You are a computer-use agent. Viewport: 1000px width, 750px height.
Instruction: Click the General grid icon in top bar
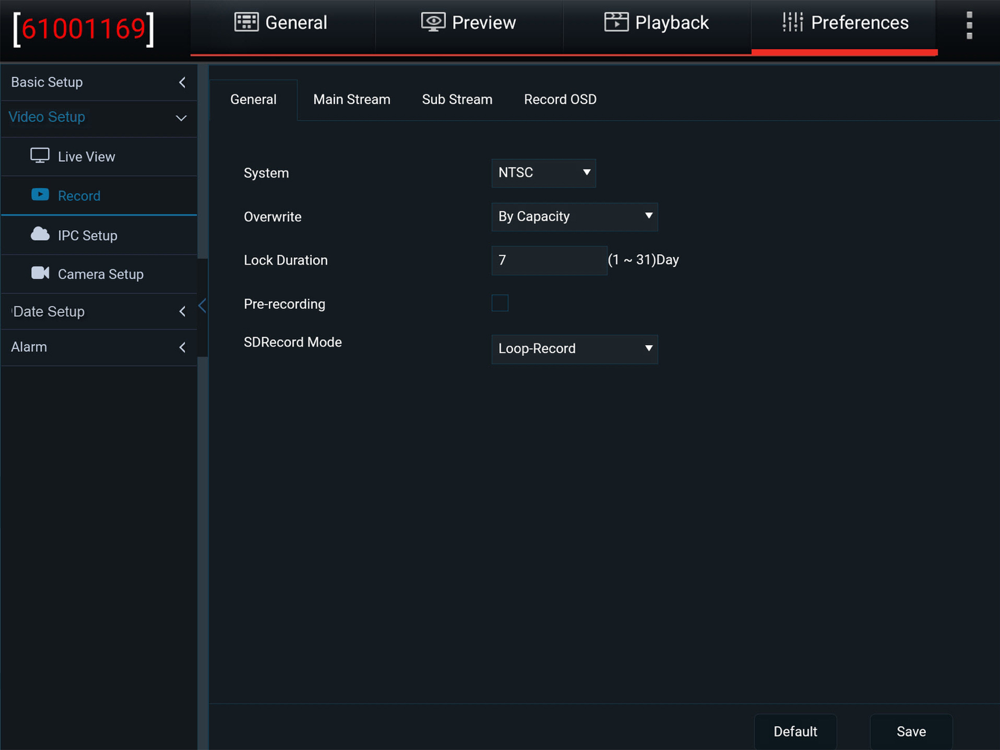(x=246, y=22)
